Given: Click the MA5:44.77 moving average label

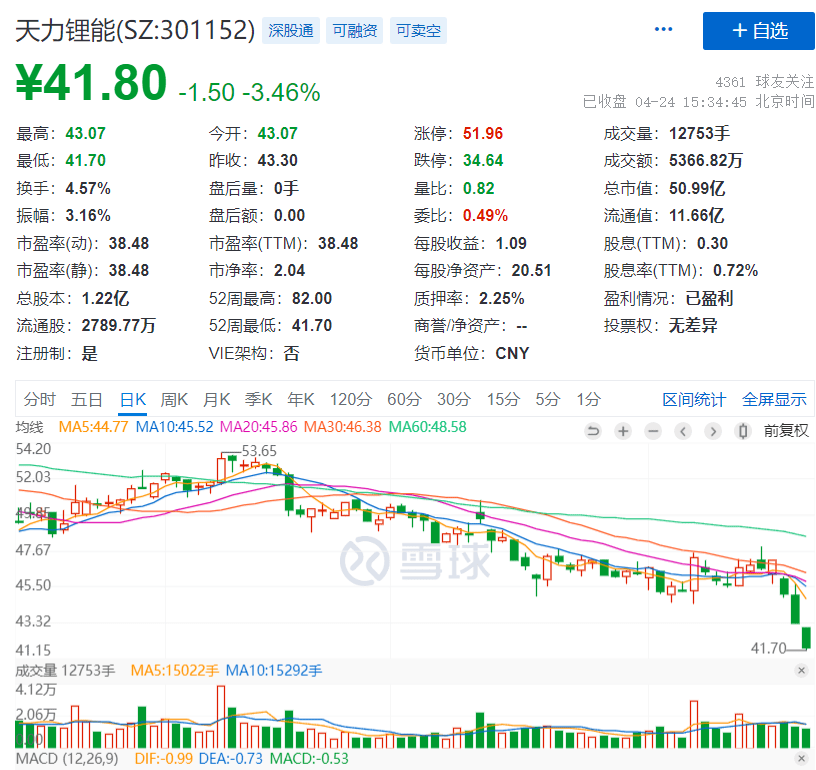Looking at the screenshot, I should coord(93,427).
